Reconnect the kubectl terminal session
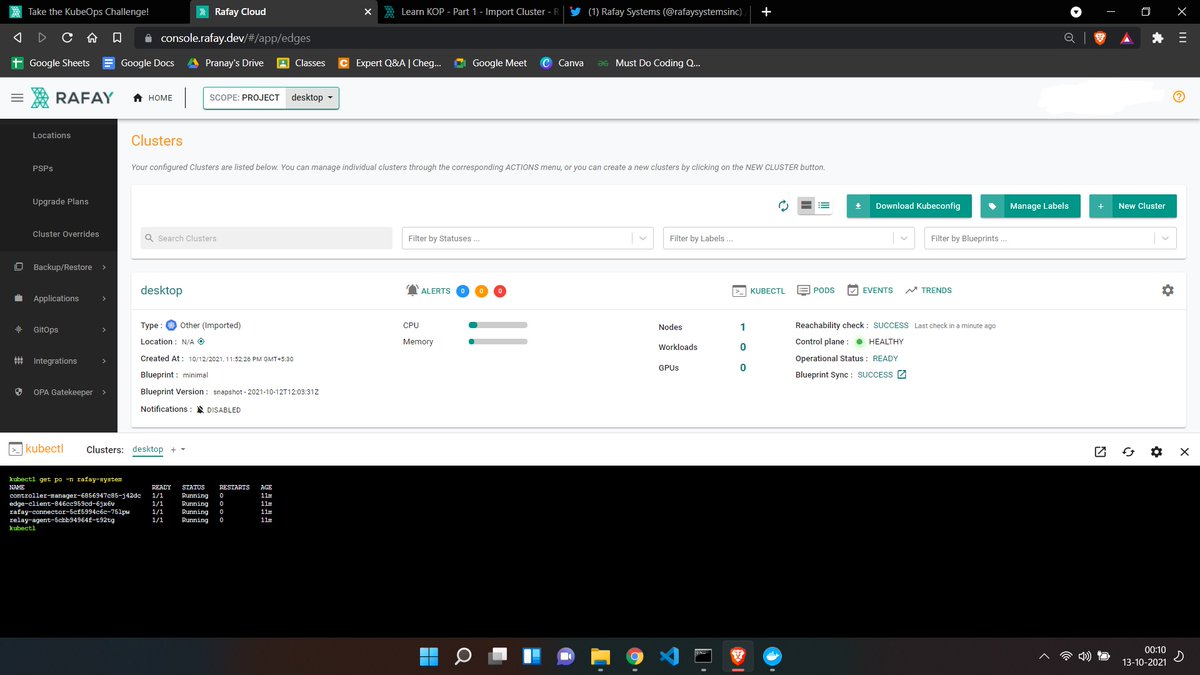The height and width of the screenshot is (675, 1200). [1128, 452]
